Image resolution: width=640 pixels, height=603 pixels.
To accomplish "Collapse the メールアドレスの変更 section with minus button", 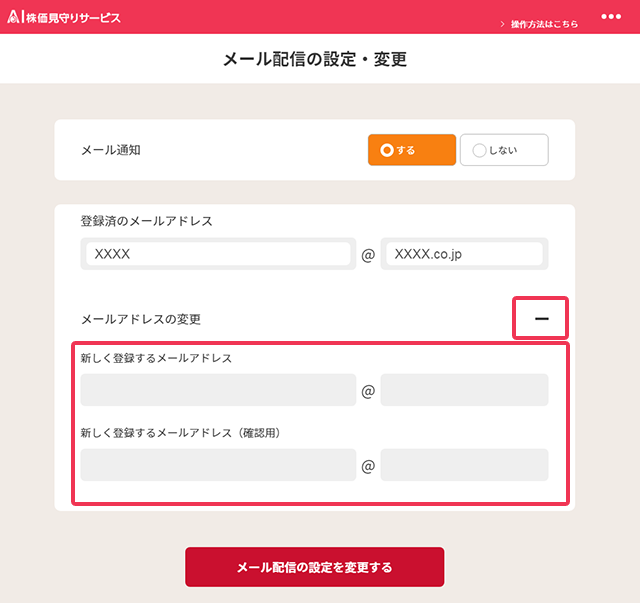I will [x=541, y=318].
